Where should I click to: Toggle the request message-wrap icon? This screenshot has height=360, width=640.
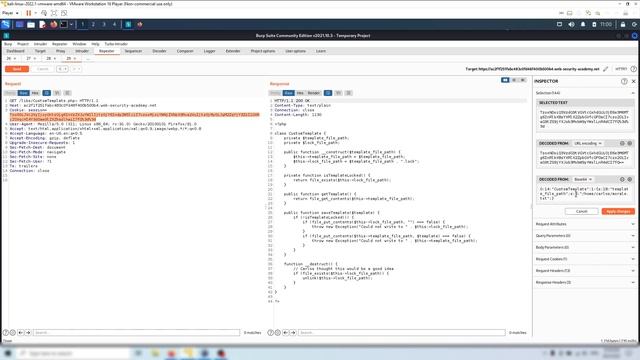[x=47, y=93]
